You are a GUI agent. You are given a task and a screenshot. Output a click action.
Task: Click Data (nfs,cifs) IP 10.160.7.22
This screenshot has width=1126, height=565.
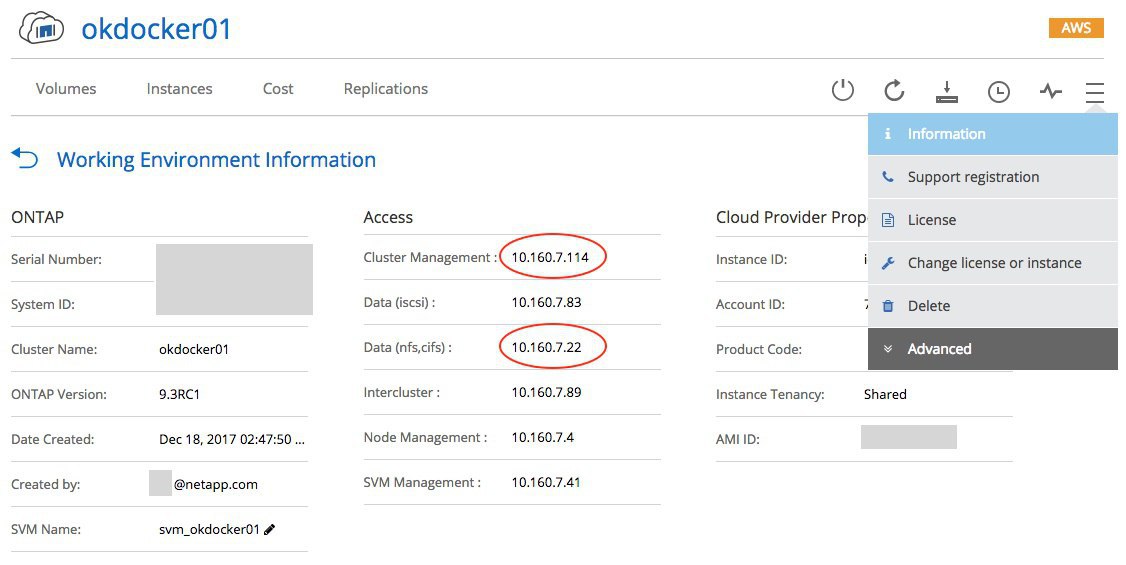(546, 347)
